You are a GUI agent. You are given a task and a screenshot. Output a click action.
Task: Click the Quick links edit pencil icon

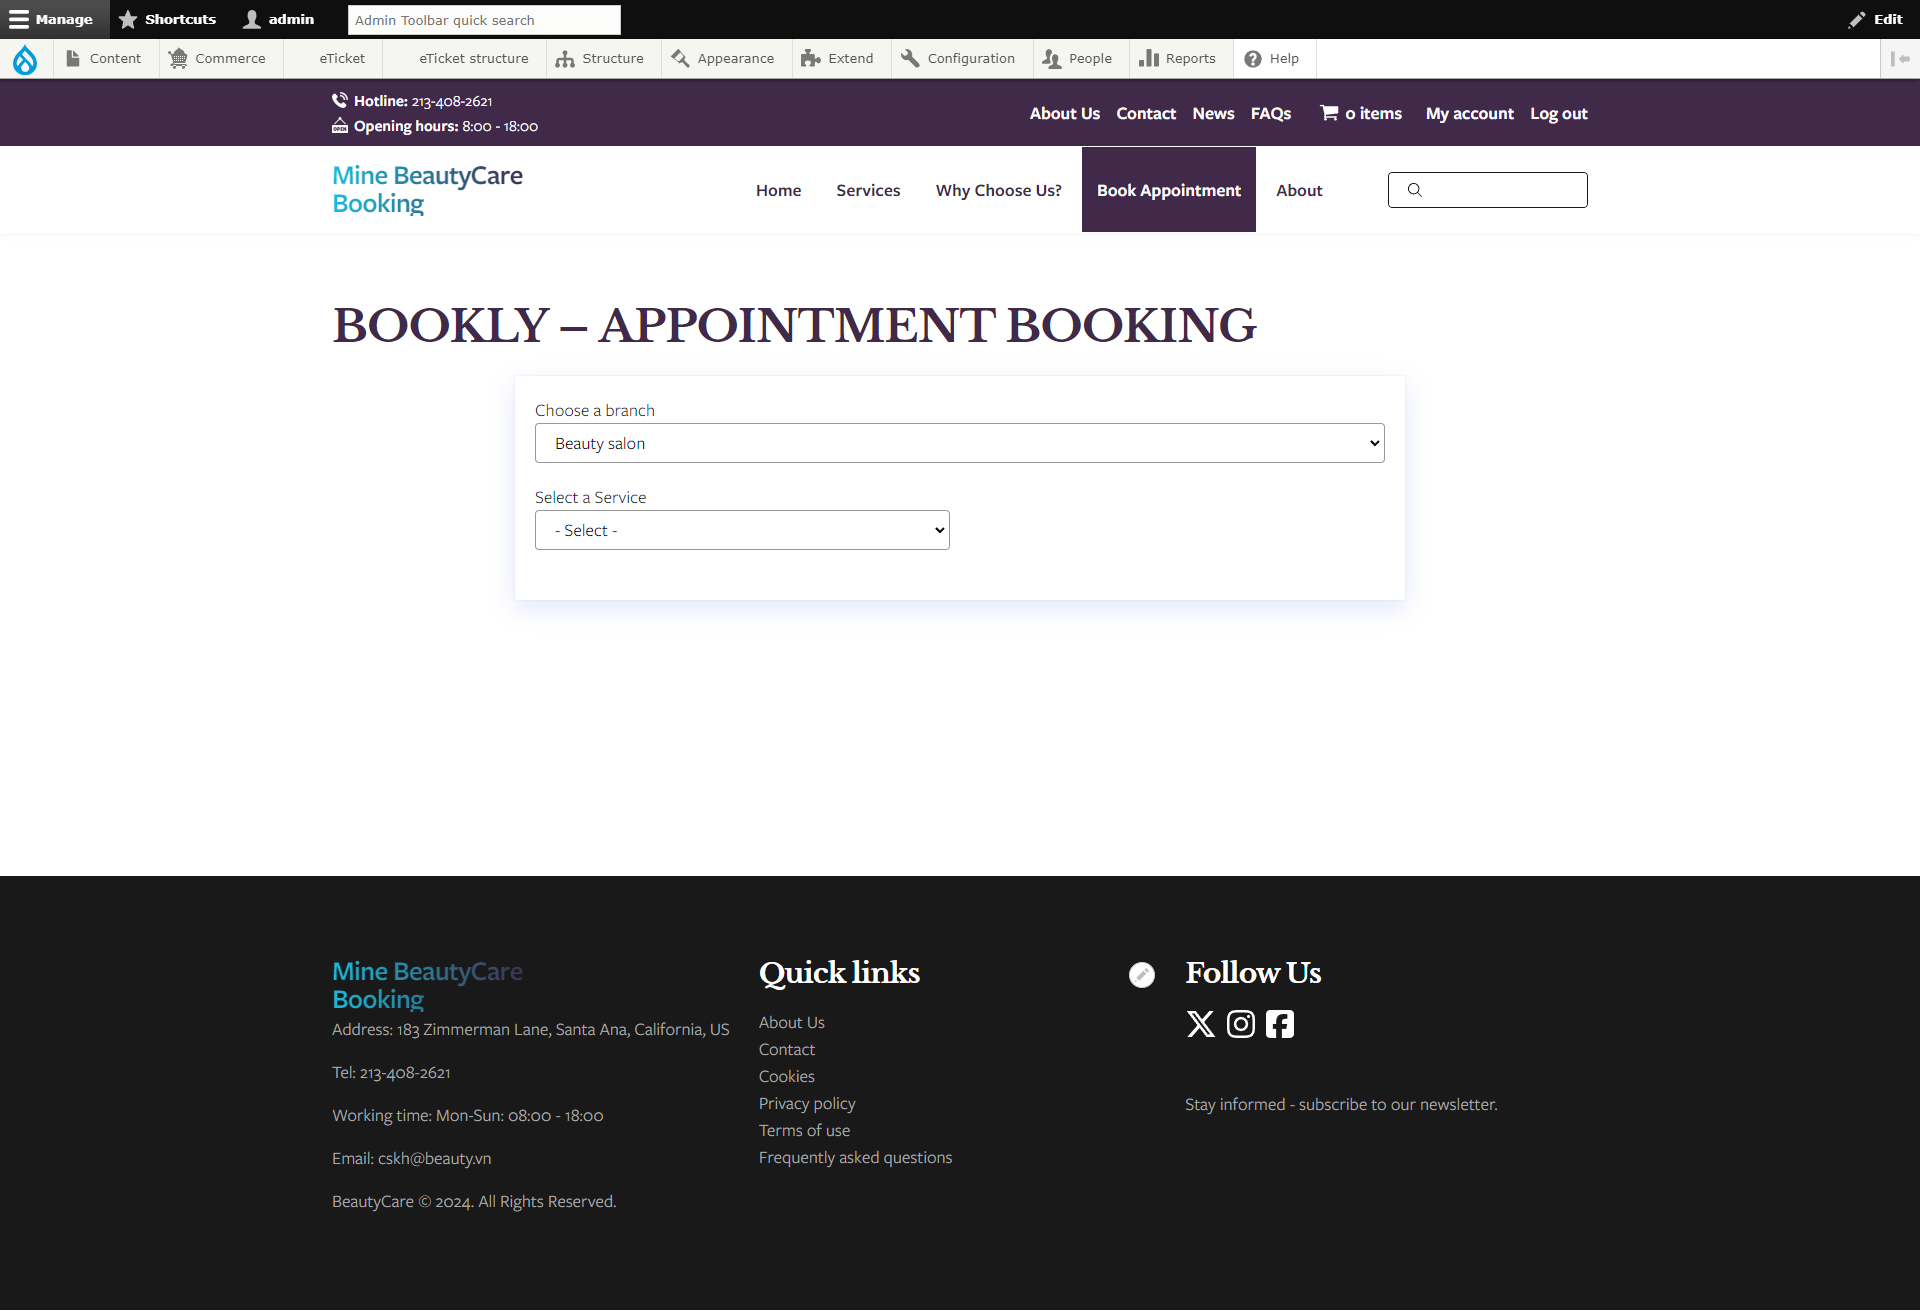(1141, 974)
